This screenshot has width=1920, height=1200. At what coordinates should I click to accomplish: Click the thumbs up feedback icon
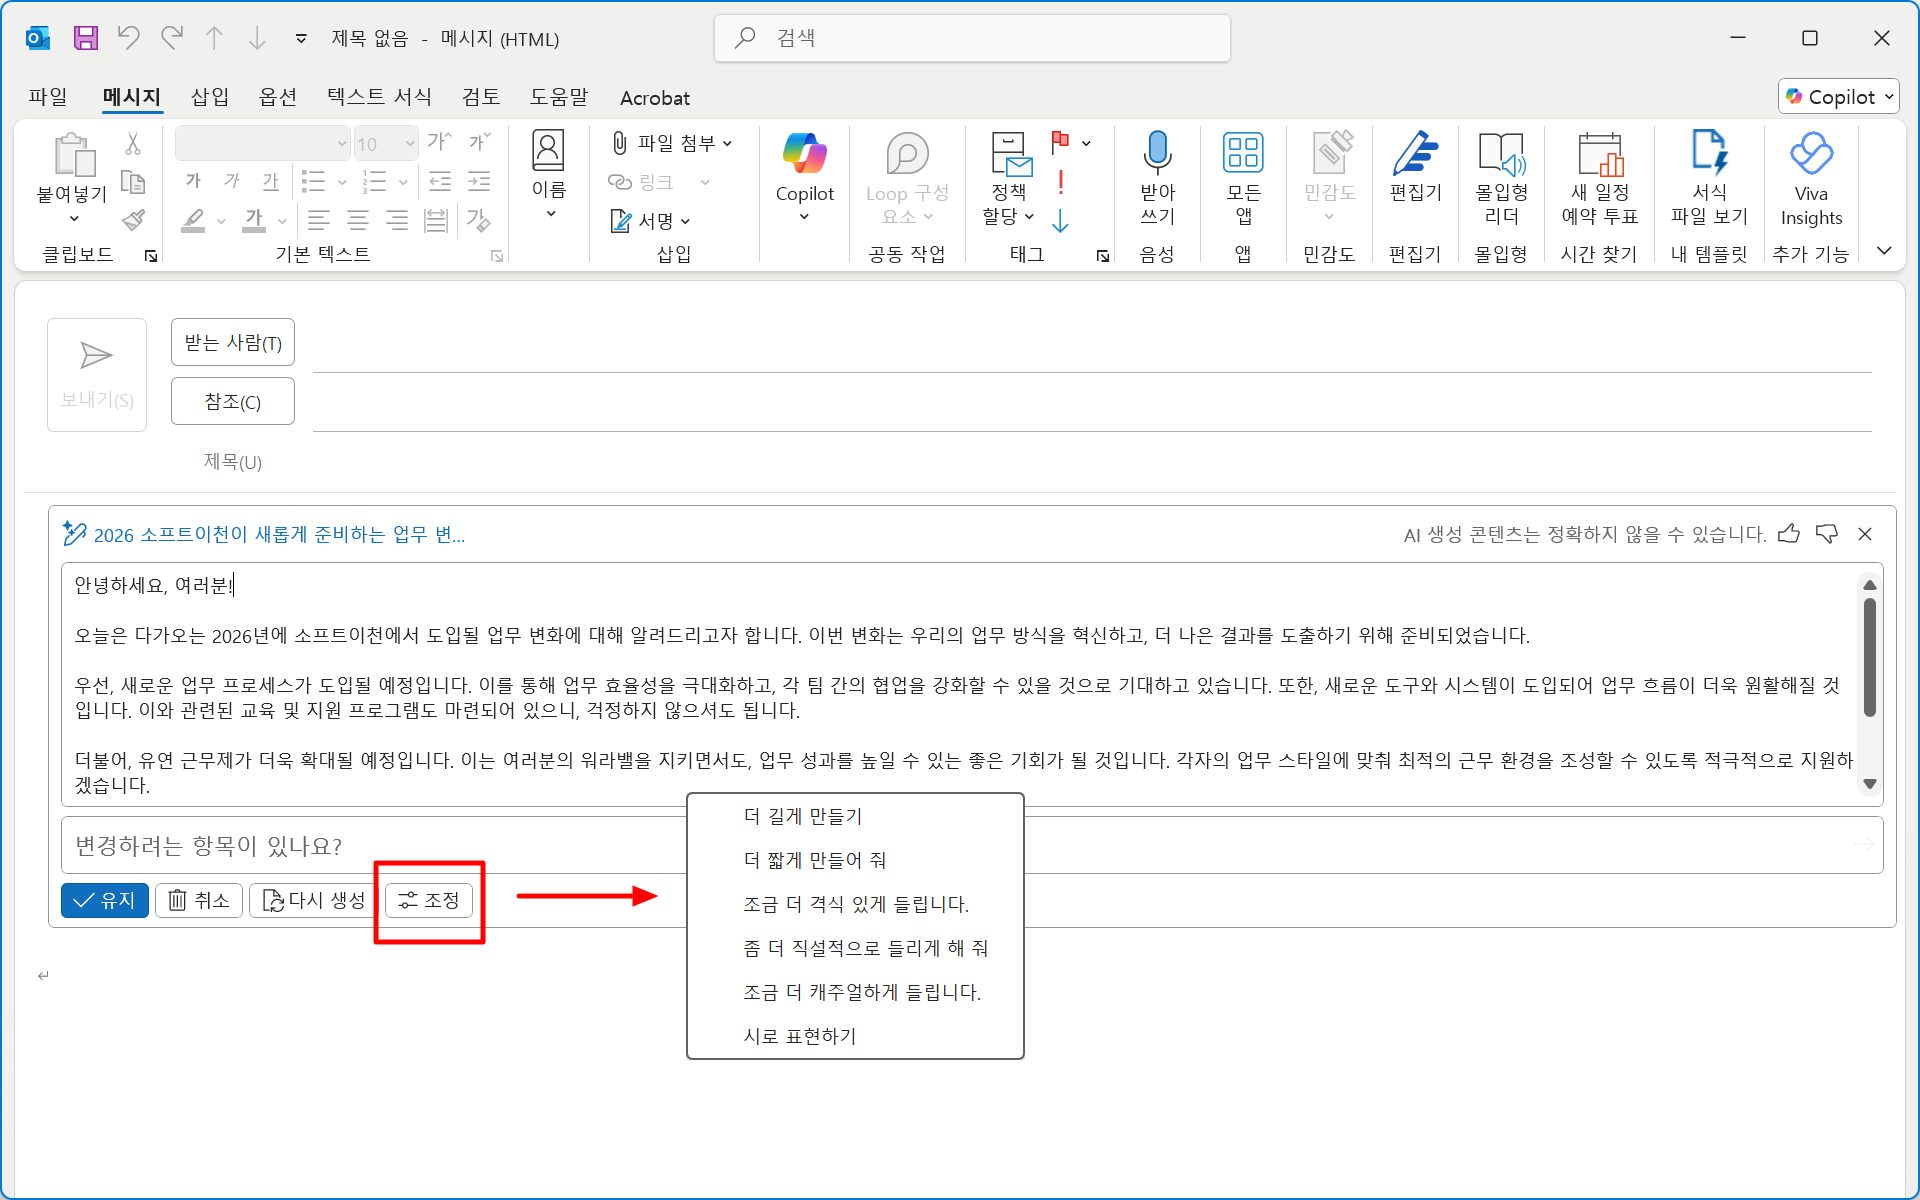click(x=1789, y=534)
